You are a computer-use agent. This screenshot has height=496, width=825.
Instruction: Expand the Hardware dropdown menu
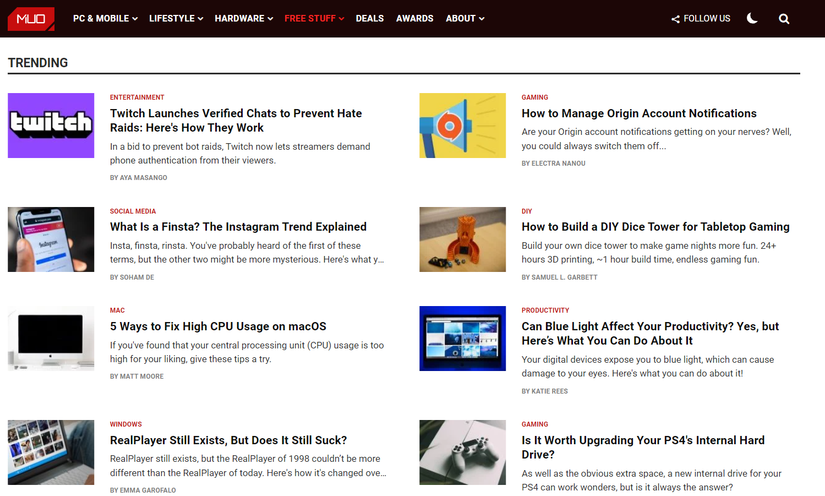[244, 18]
